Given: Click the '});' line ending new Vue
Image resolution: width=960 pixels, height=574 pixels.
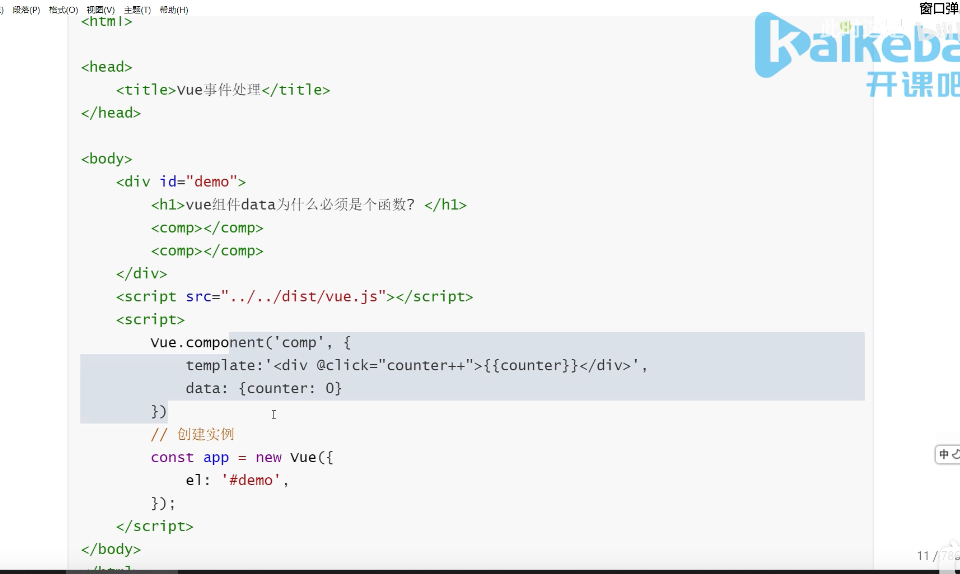Looking at the screenshot, I should pos(163,503).
